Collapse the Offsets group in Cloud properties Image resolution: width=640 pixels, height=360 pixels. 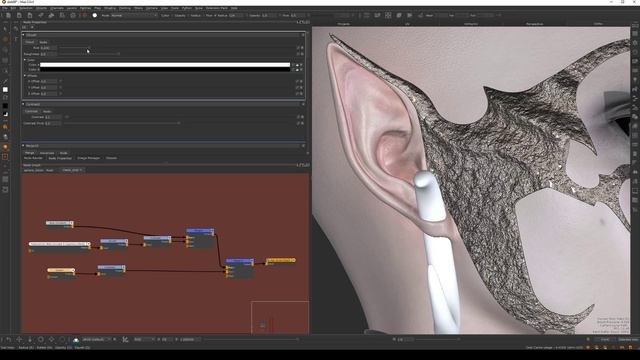click(25, 76)
